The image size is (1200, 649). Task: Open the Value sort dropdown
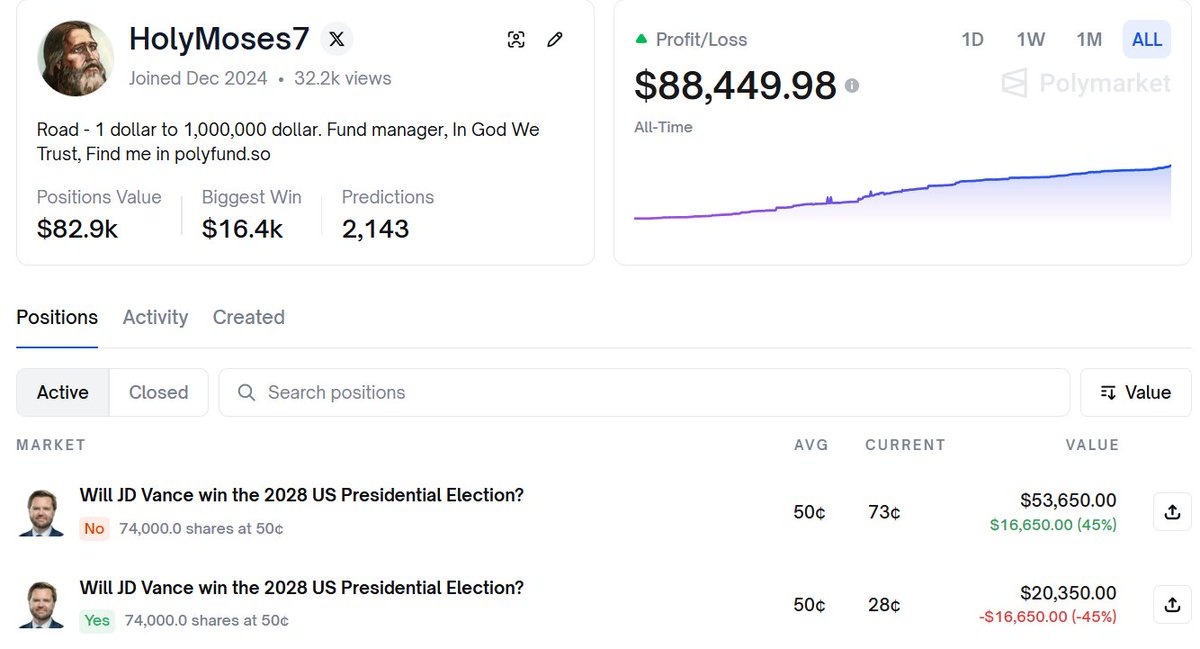click(1136, 393)
